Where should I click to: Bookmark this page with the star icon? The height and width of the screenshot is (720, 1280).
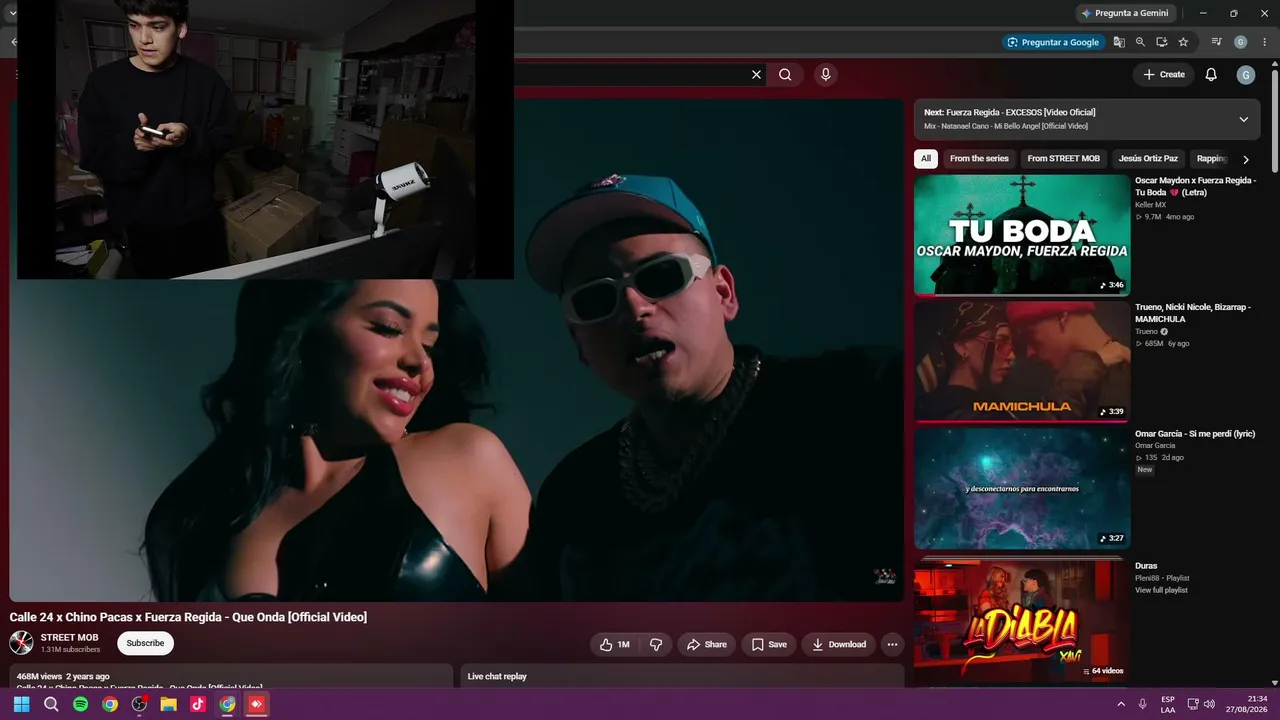pyautogui.click(x=1183, y=42)
